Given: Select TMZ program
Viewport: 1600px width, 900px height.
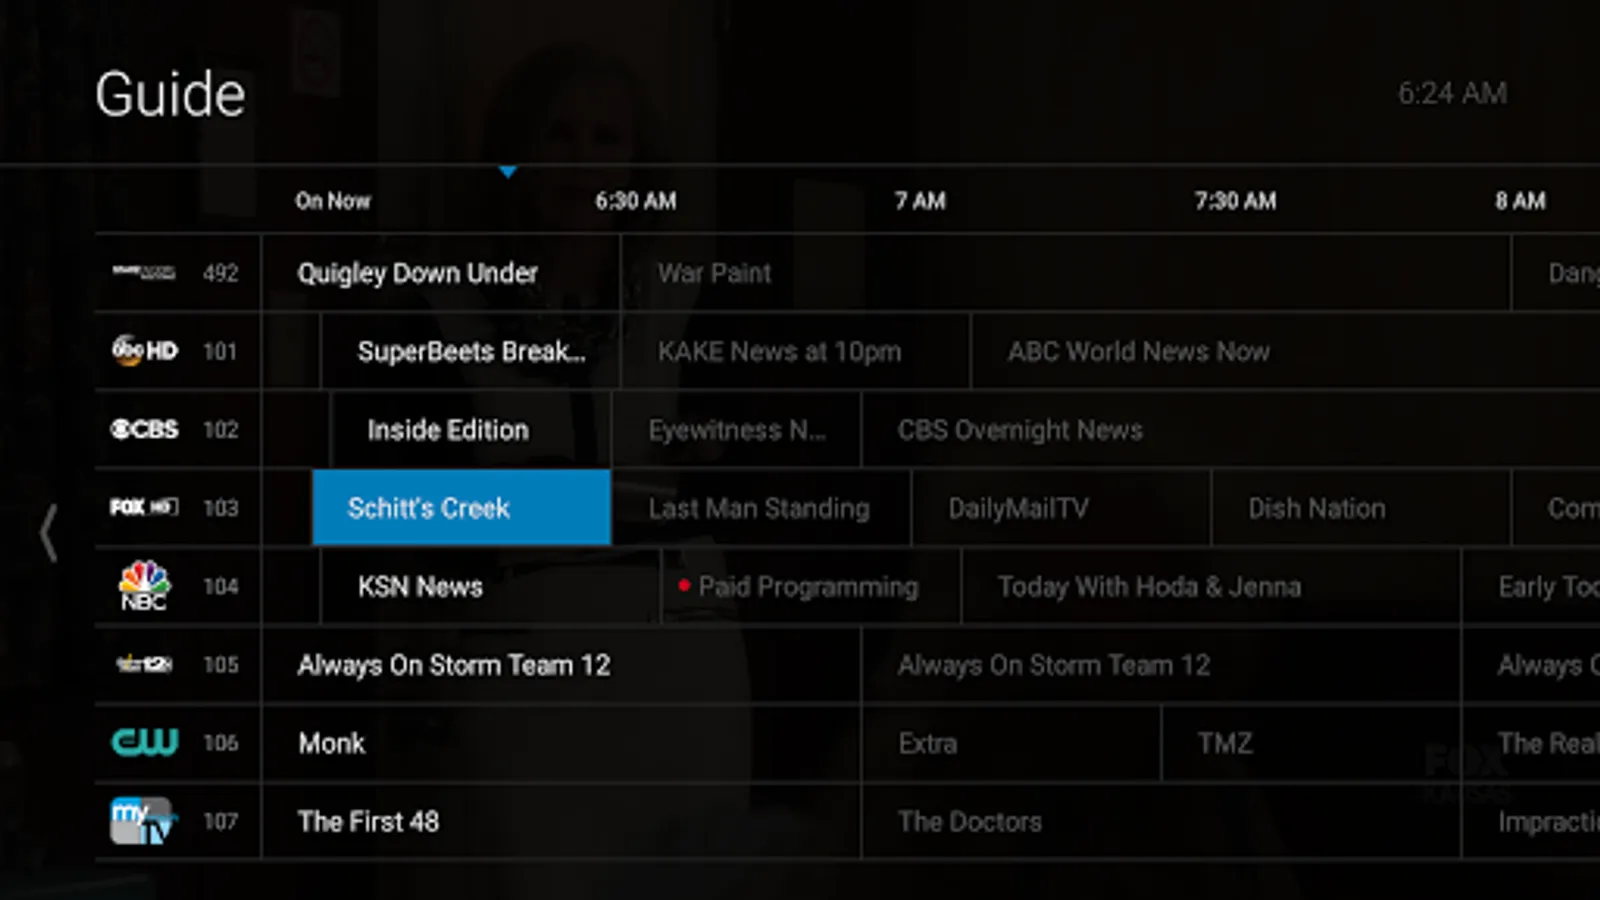Looking at the screenshot, I should (1311, 743).
